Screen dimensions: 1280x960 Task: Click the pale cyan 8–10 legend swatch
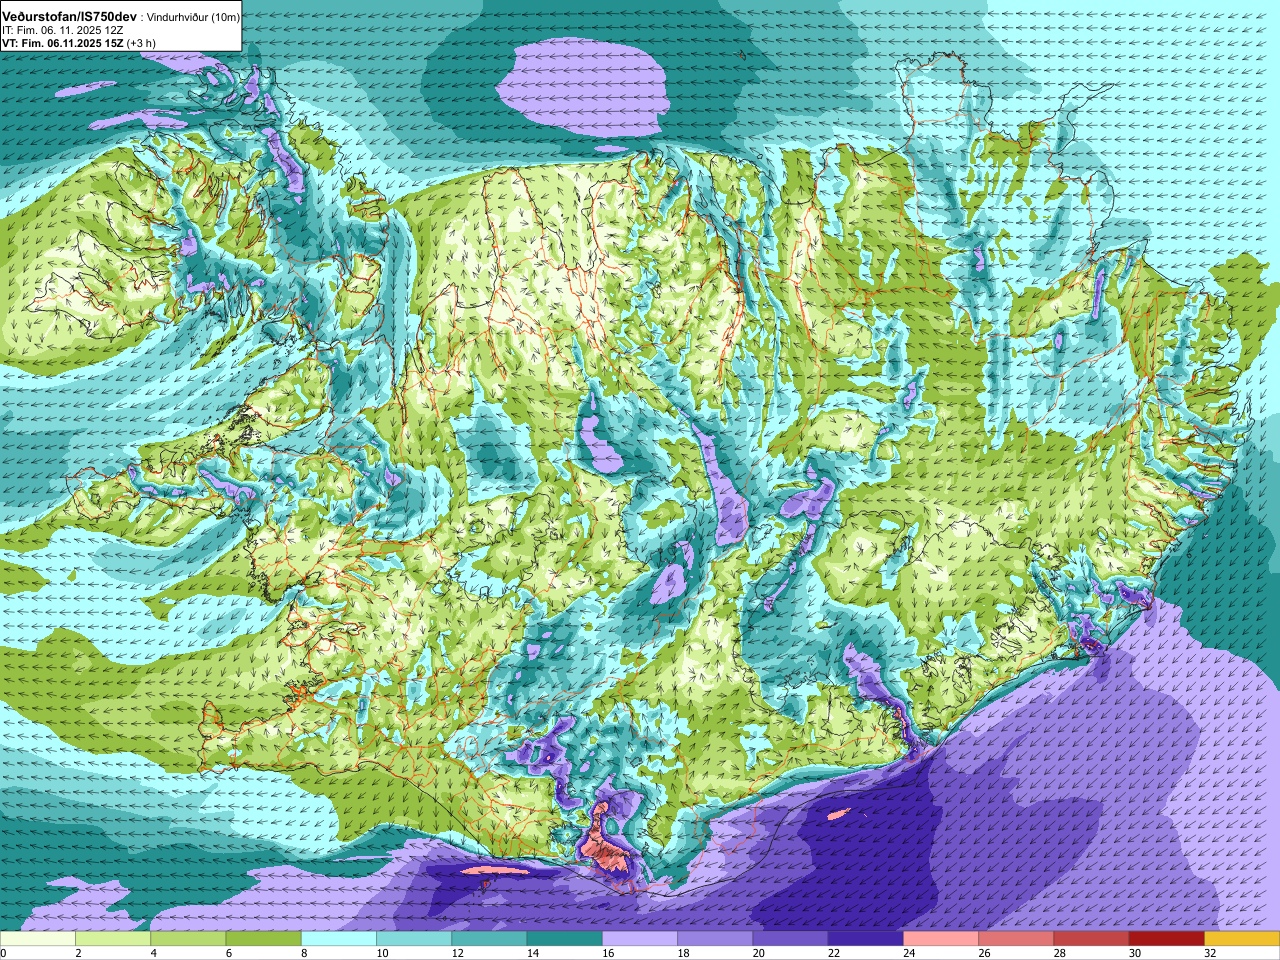point(339,939)
